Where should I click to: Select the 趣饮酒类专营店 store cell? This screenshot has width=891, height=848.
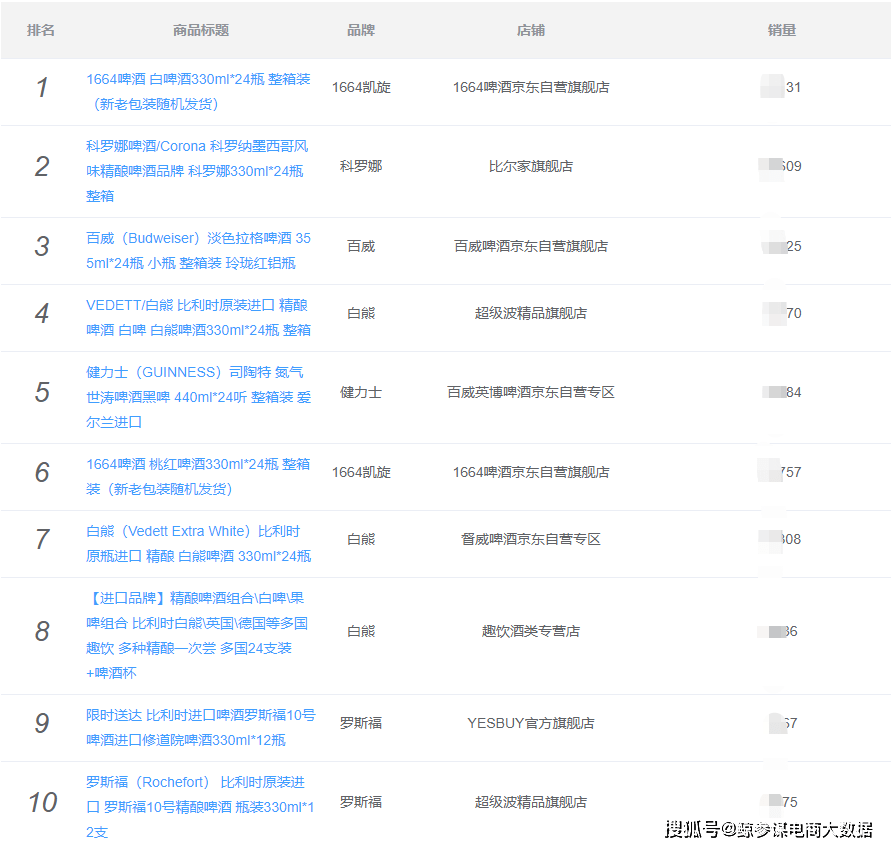pos(531,631)
